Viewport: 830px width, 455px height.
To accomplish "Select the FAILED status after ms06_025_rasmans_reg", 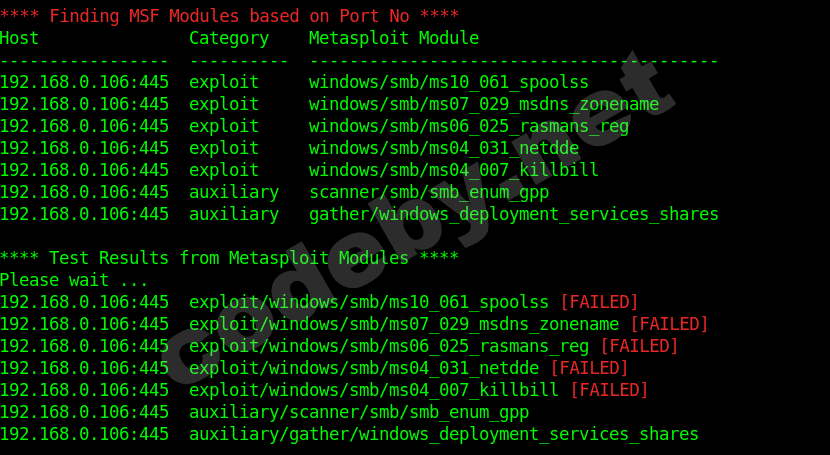I will pos(638,346).
